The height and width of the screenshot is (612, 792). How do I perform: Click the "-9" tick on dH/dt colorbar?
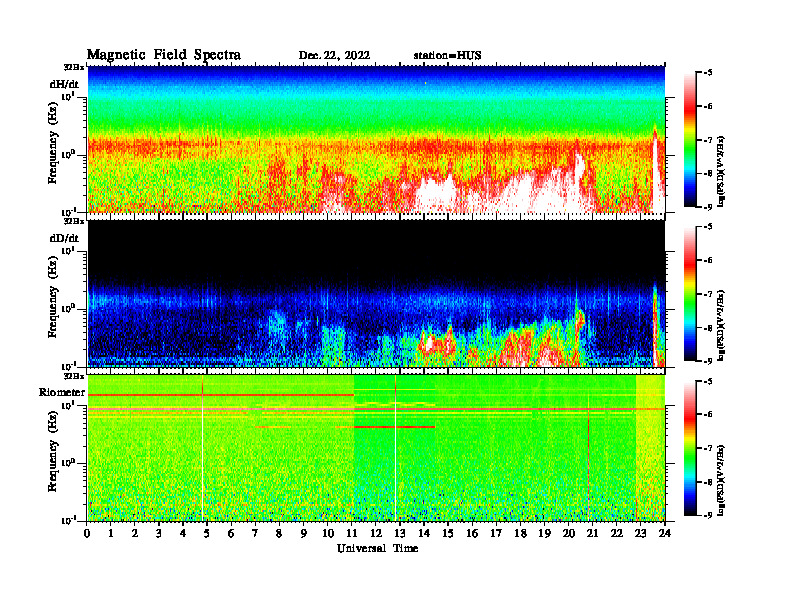tap(707, 207)
